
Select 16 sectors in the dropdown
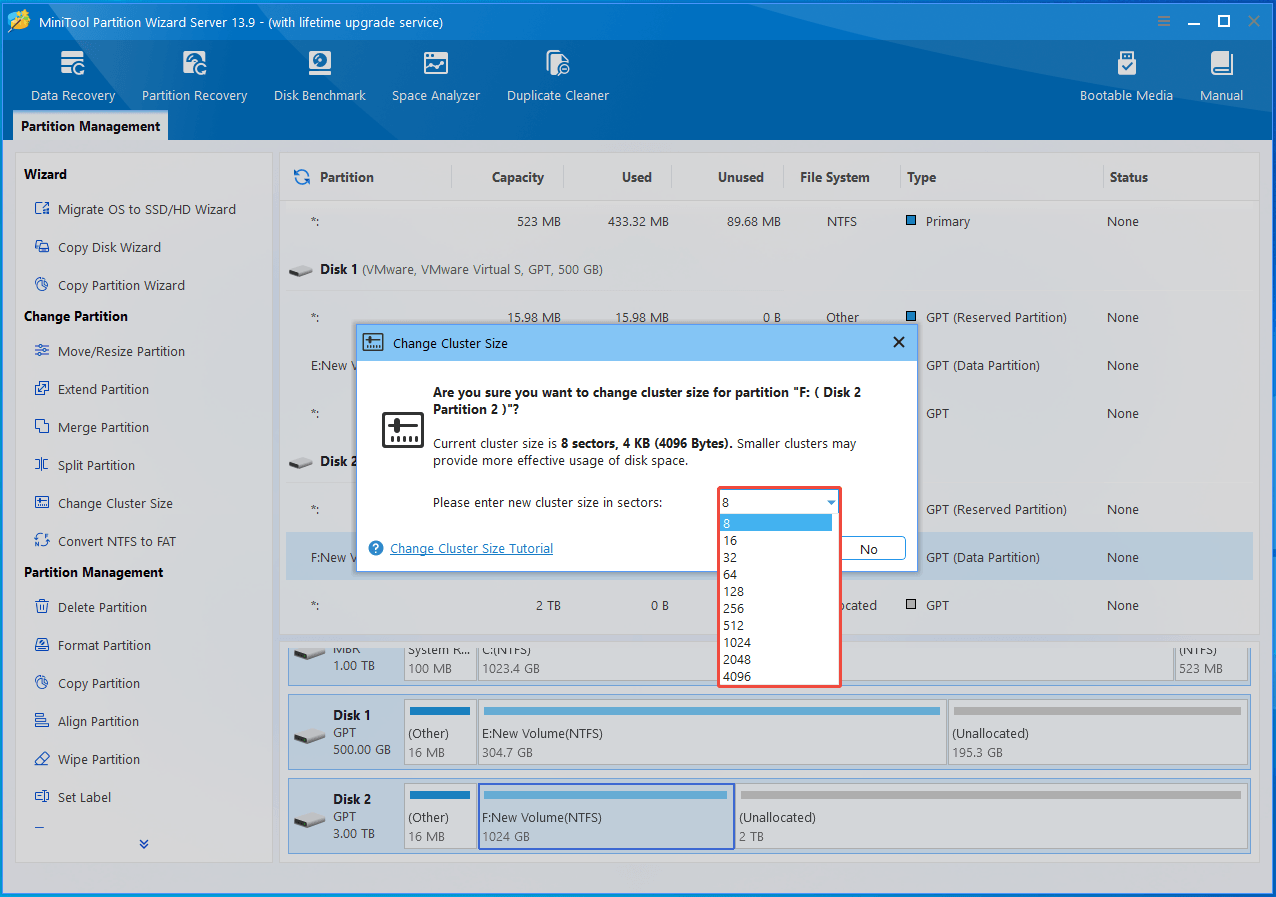coord(776,540)
